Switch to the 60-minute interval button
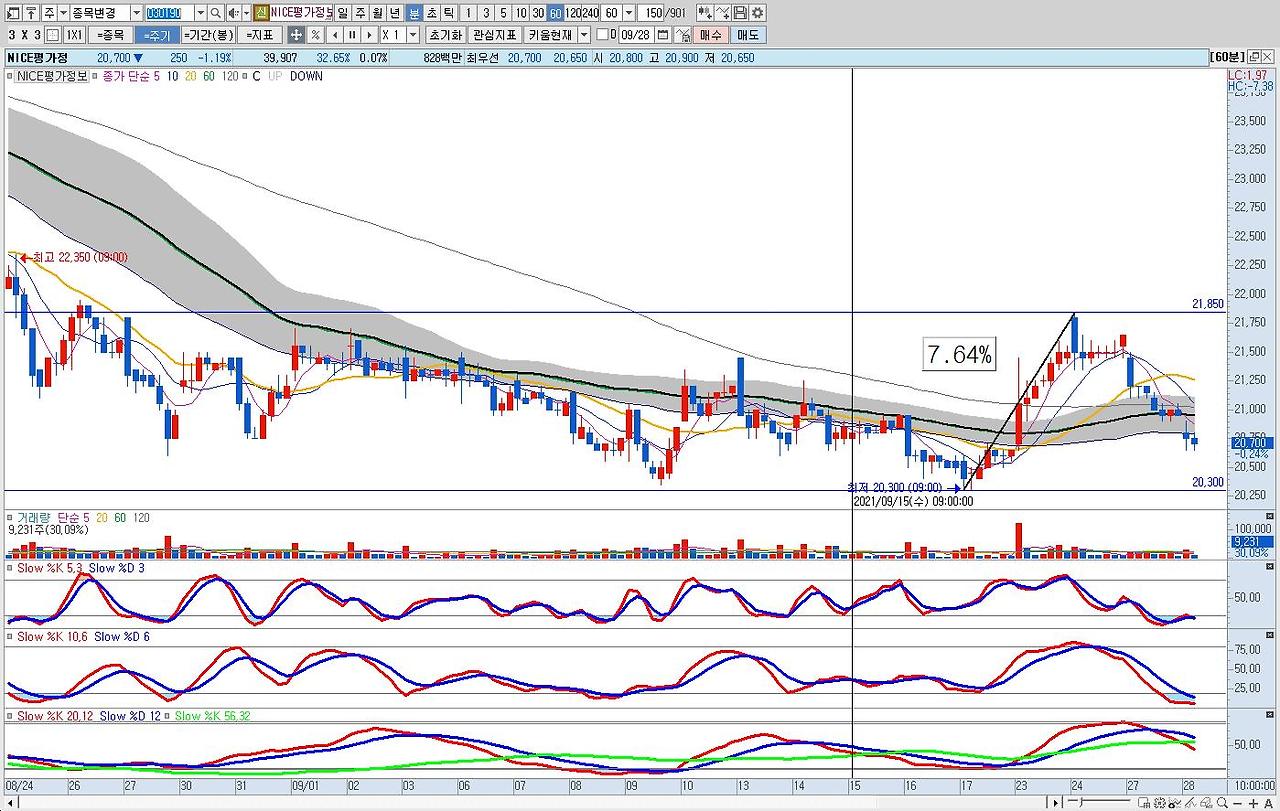Image resolution: width=1280 pixels, height=811 pixels. tap(556, 13)
